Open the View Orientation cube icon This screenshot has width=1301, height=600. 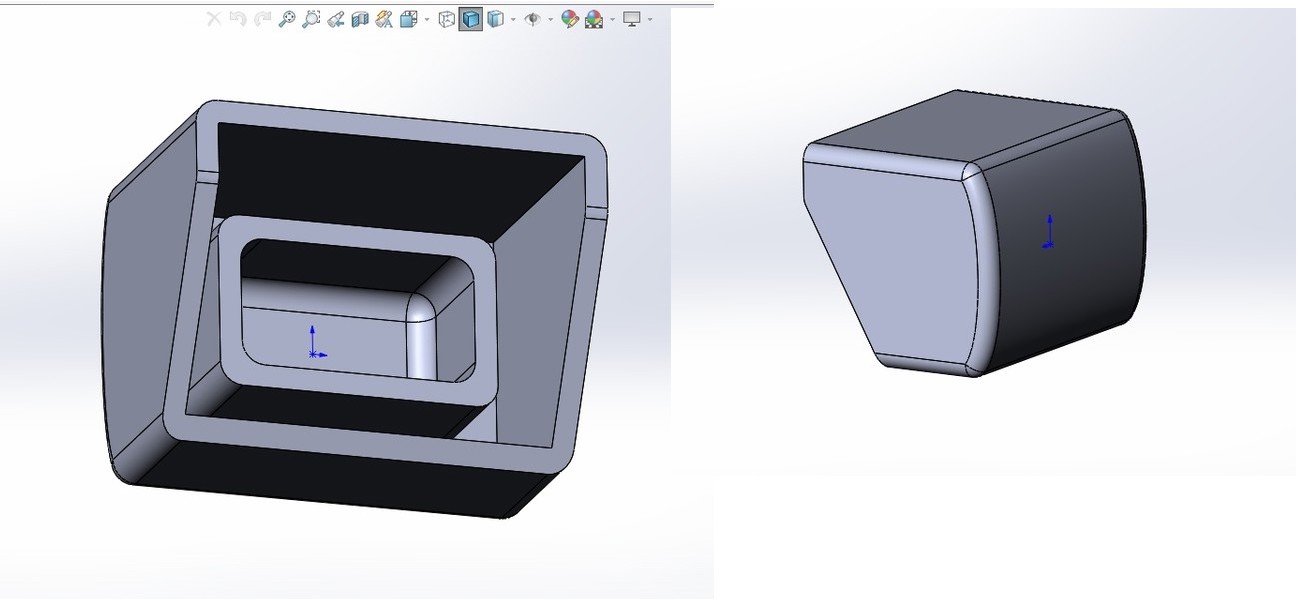(408, 19)
